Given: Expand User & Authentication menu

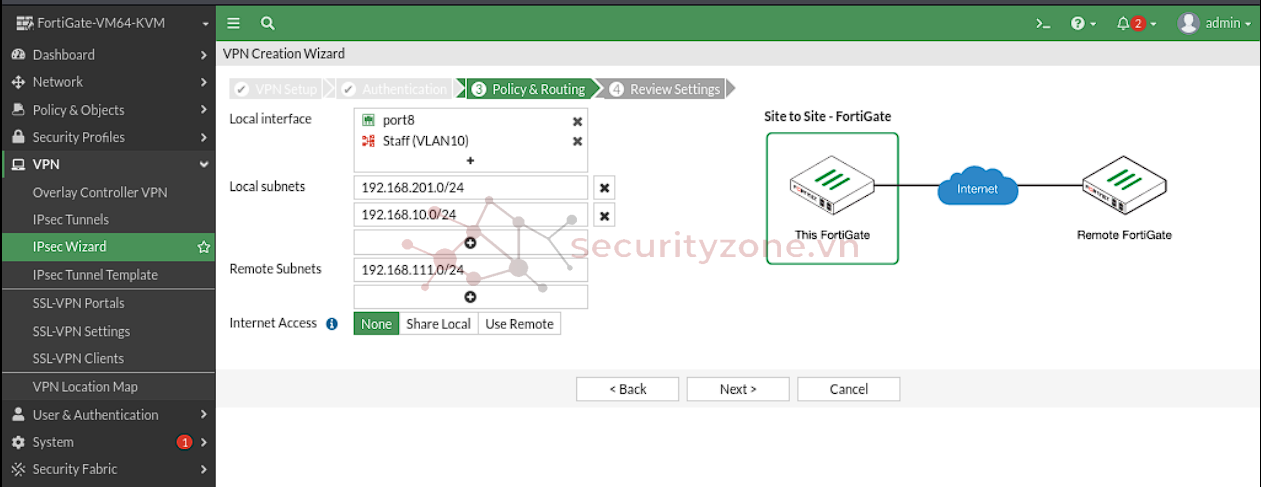Looking at the screenshot, I should pos(107,414).
